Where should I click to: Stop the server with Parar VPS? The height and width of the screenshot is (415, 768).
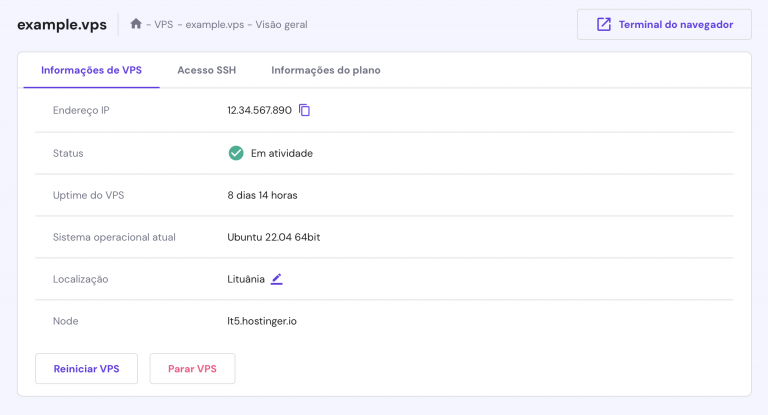[192, 368]
